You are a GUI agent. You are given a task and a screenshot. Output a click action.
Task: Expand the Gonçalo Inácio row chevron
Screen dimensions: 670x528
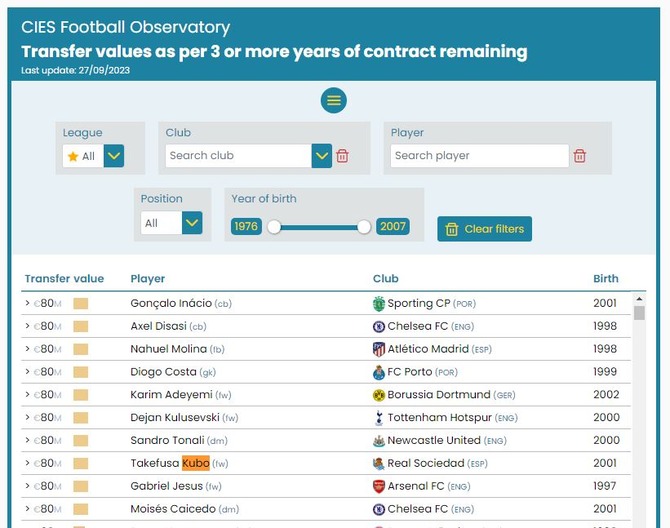(27, 303)
